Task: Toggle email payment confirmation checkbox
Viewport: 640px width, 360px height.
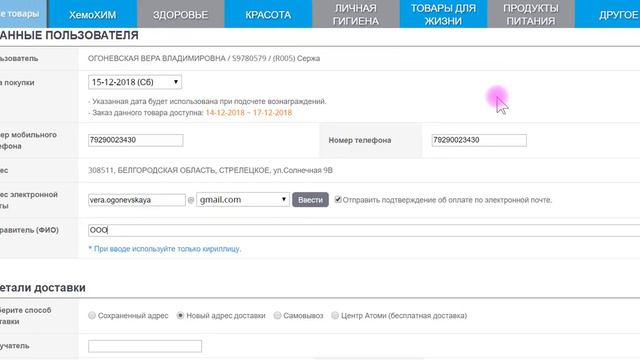Action: (338, 200)
